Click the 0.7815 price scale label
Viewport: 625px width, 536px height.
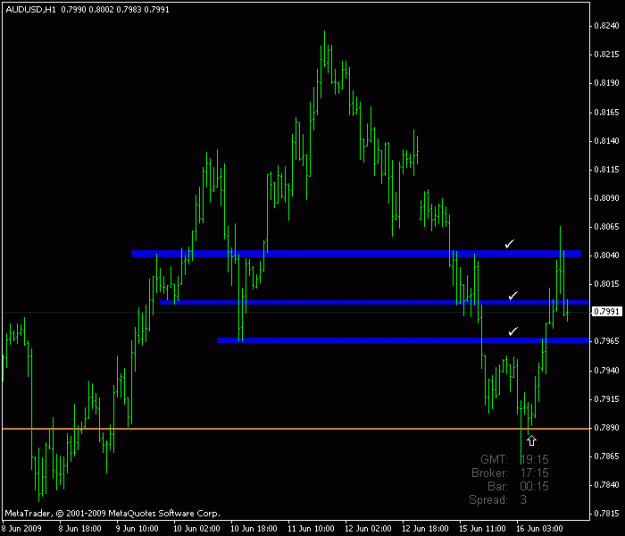(607, 513)
